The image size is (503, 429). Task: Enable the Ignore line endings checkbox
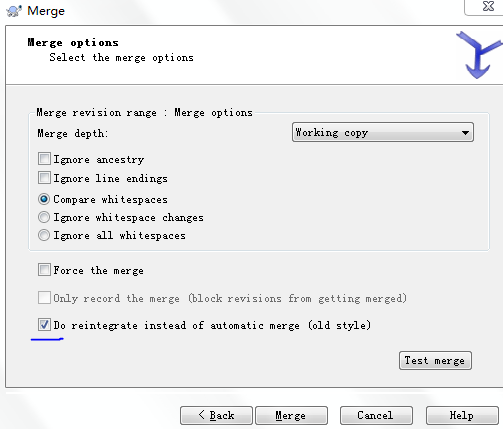44,178
